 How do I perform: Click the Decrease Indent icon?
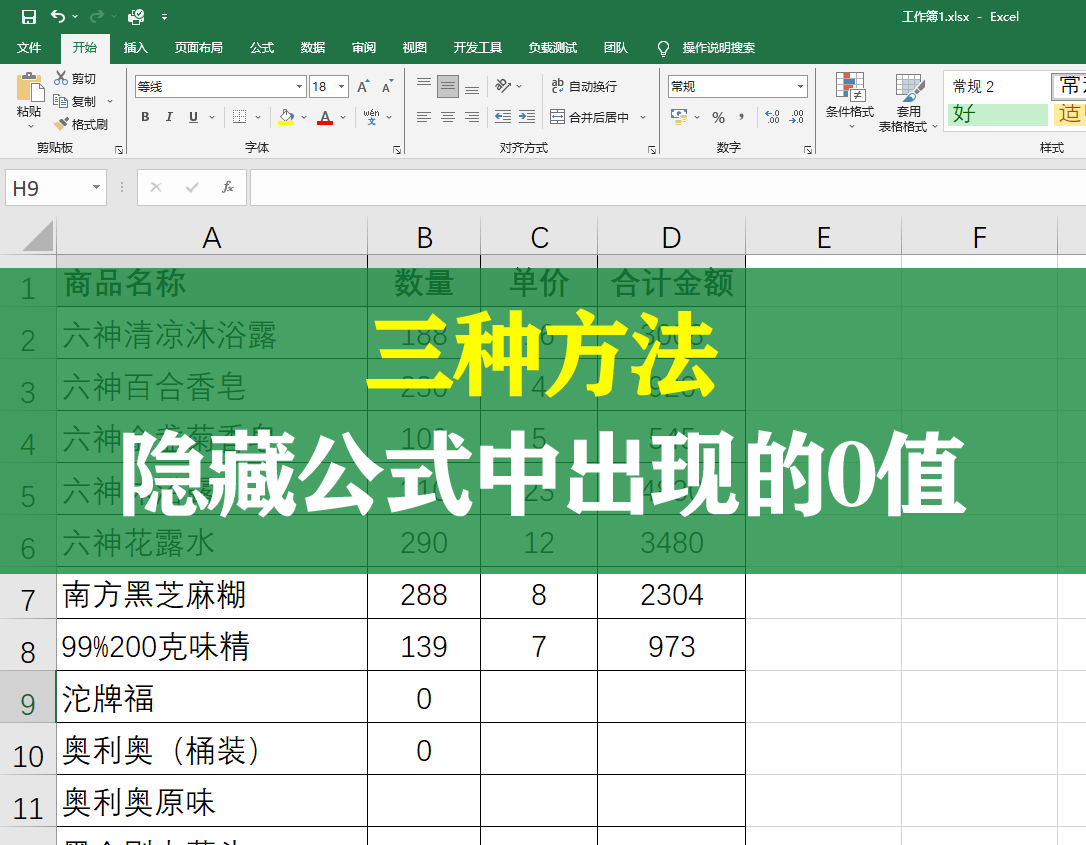(503, 117)
